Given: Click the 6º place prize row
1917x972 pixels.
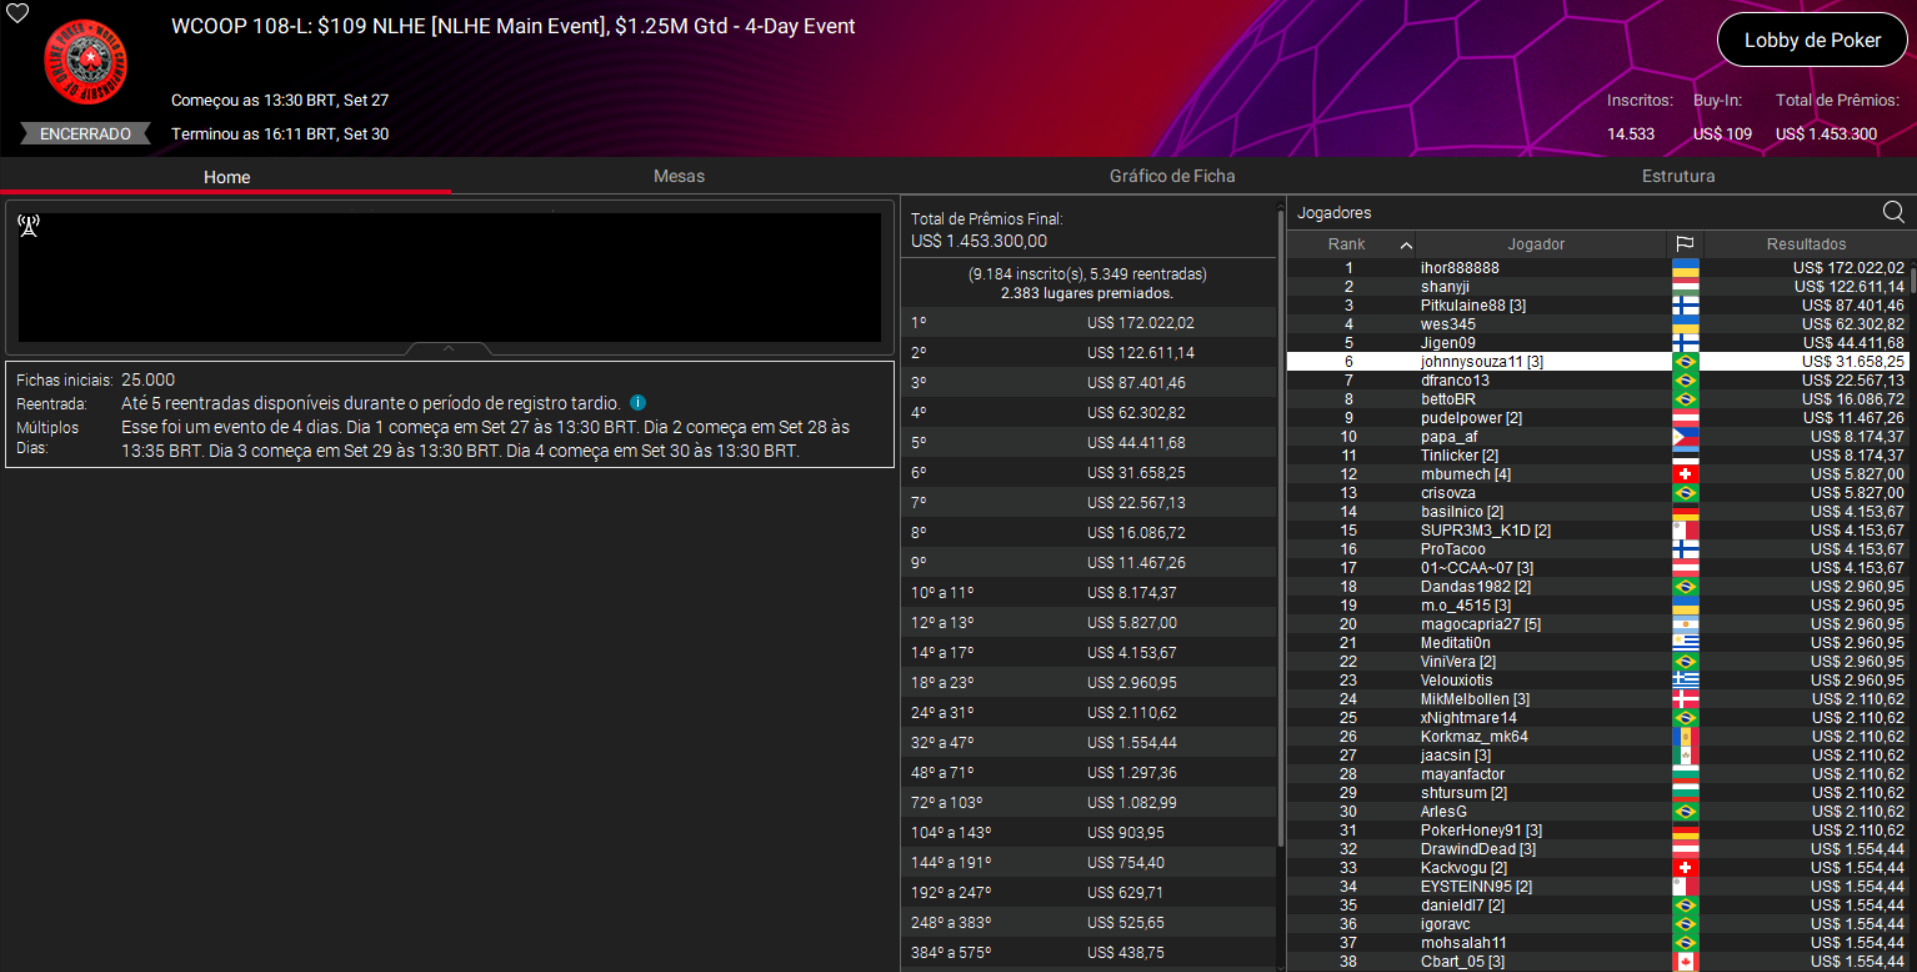Looking at the screenshot, I should (1088, 473).
